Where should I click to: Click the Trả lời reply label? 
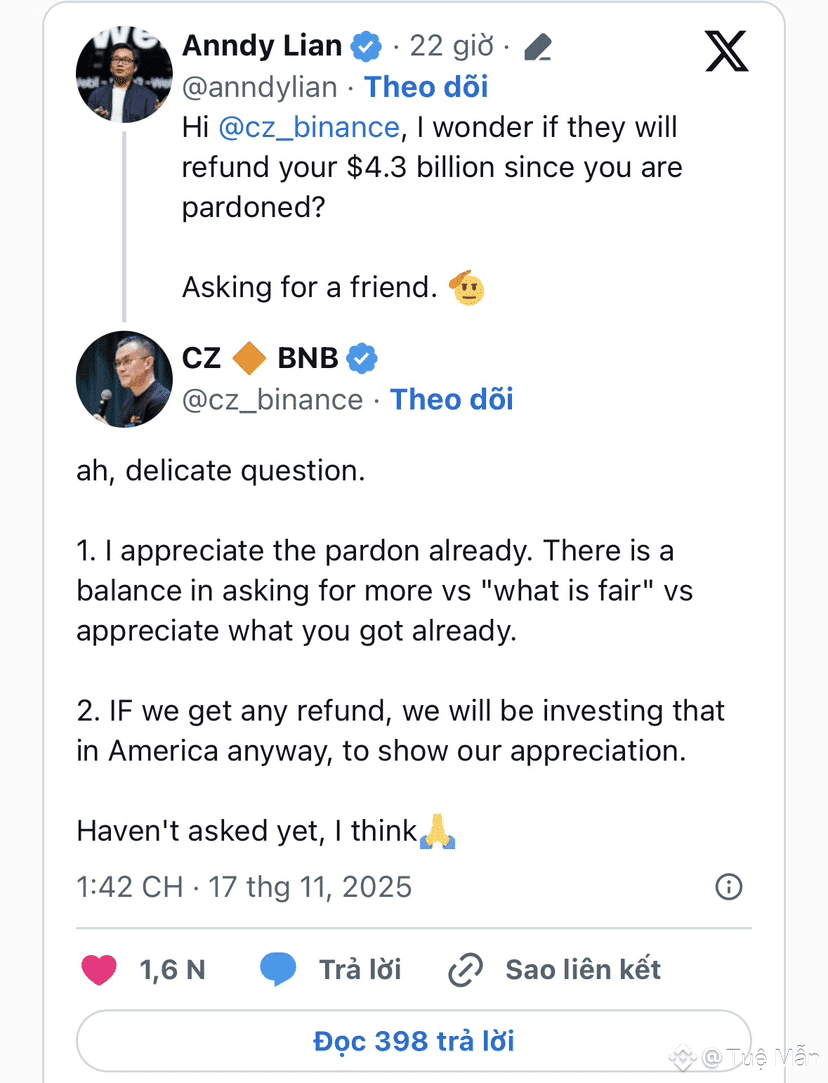click(x=360, y=969)
